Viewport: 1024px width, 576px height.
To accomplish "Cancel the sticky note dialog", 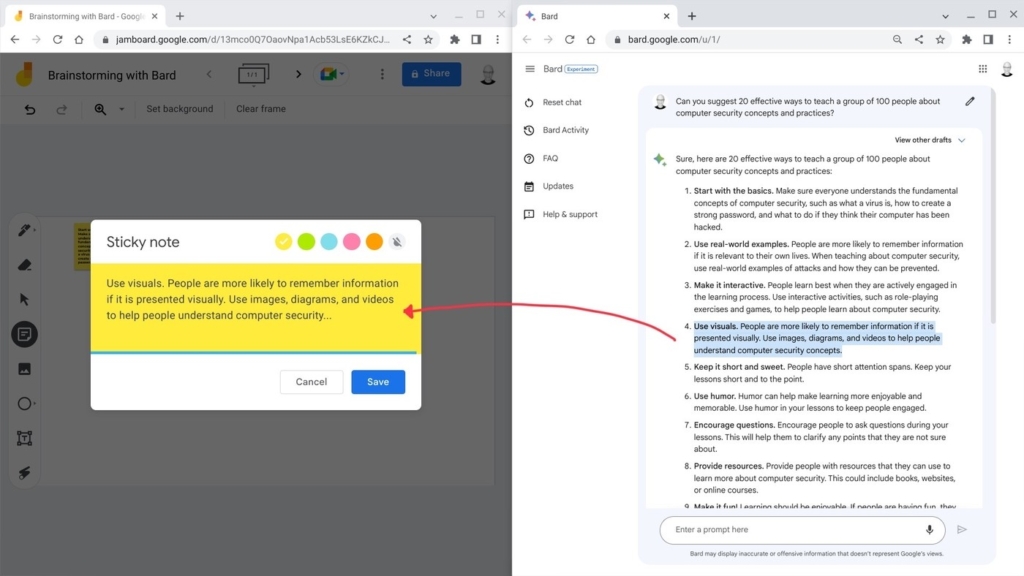I will pyautogui.click(x=311, y=382).
